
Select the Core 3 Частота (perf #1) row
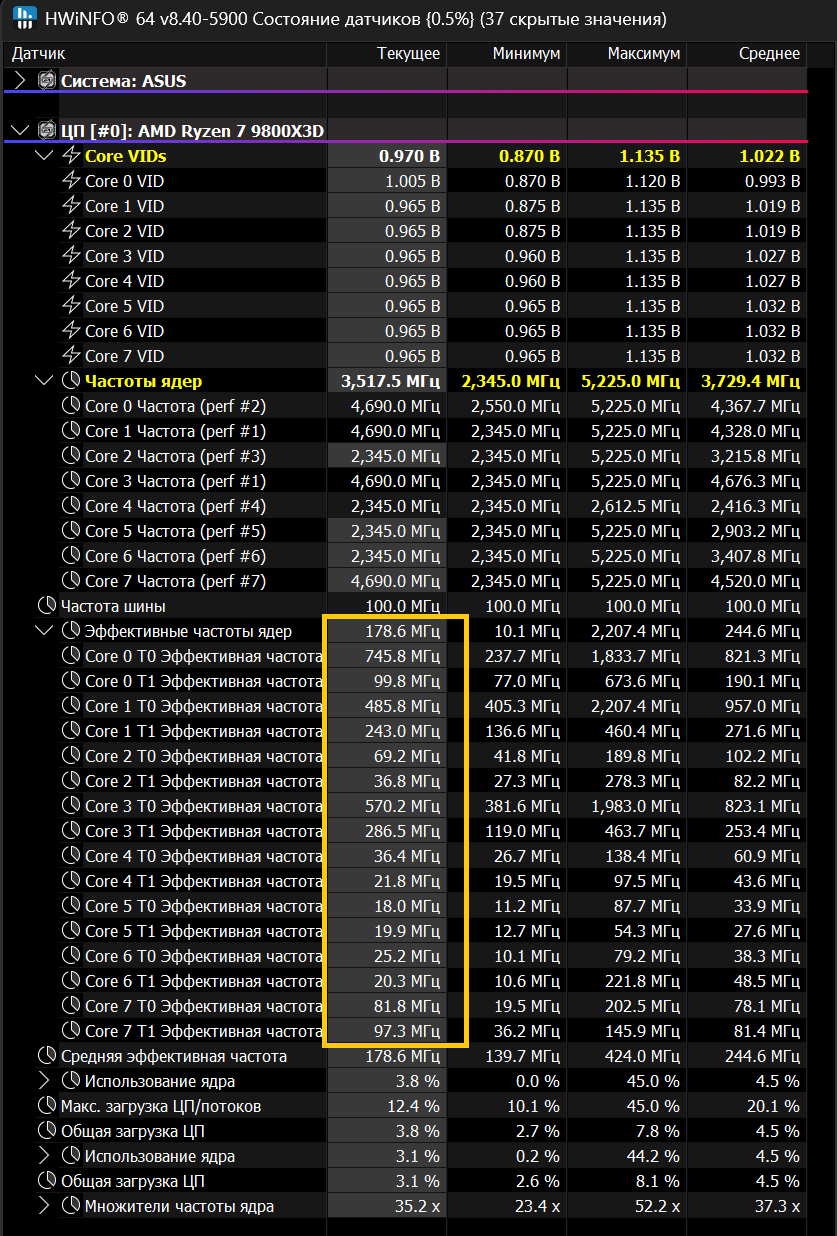(x=406, y=480)
